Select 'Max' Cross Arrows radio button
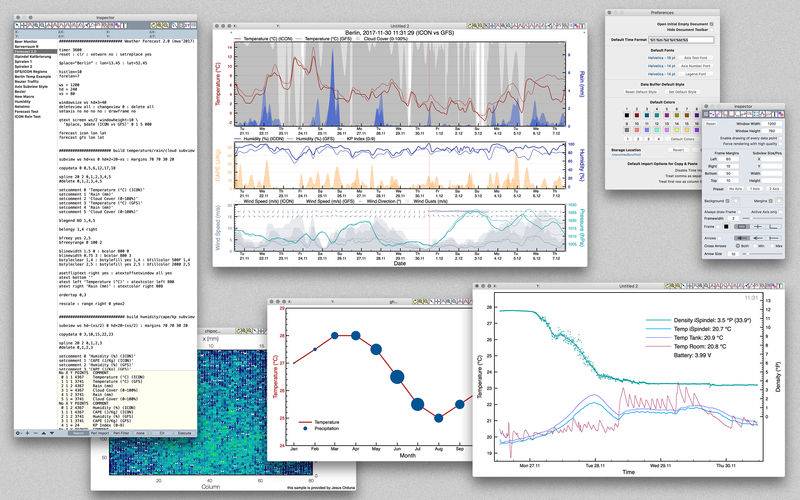The width and height of the screenshot is (800, 500). tap(772, 245)
